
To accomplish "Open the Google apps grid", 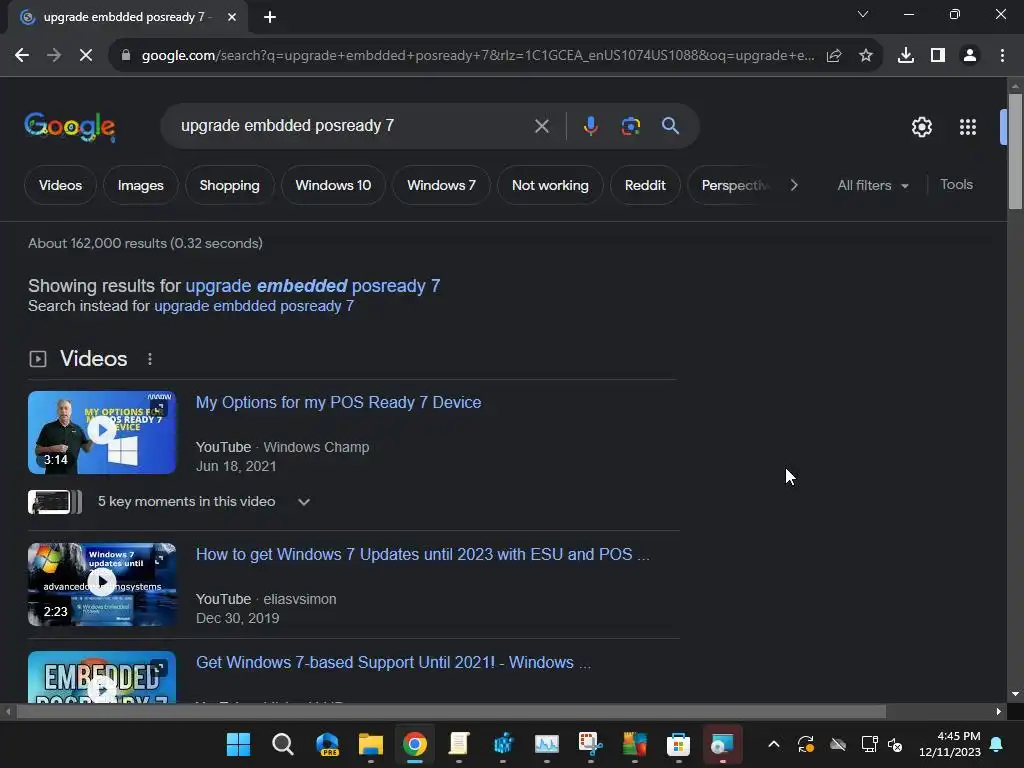I will pos(968,127).
